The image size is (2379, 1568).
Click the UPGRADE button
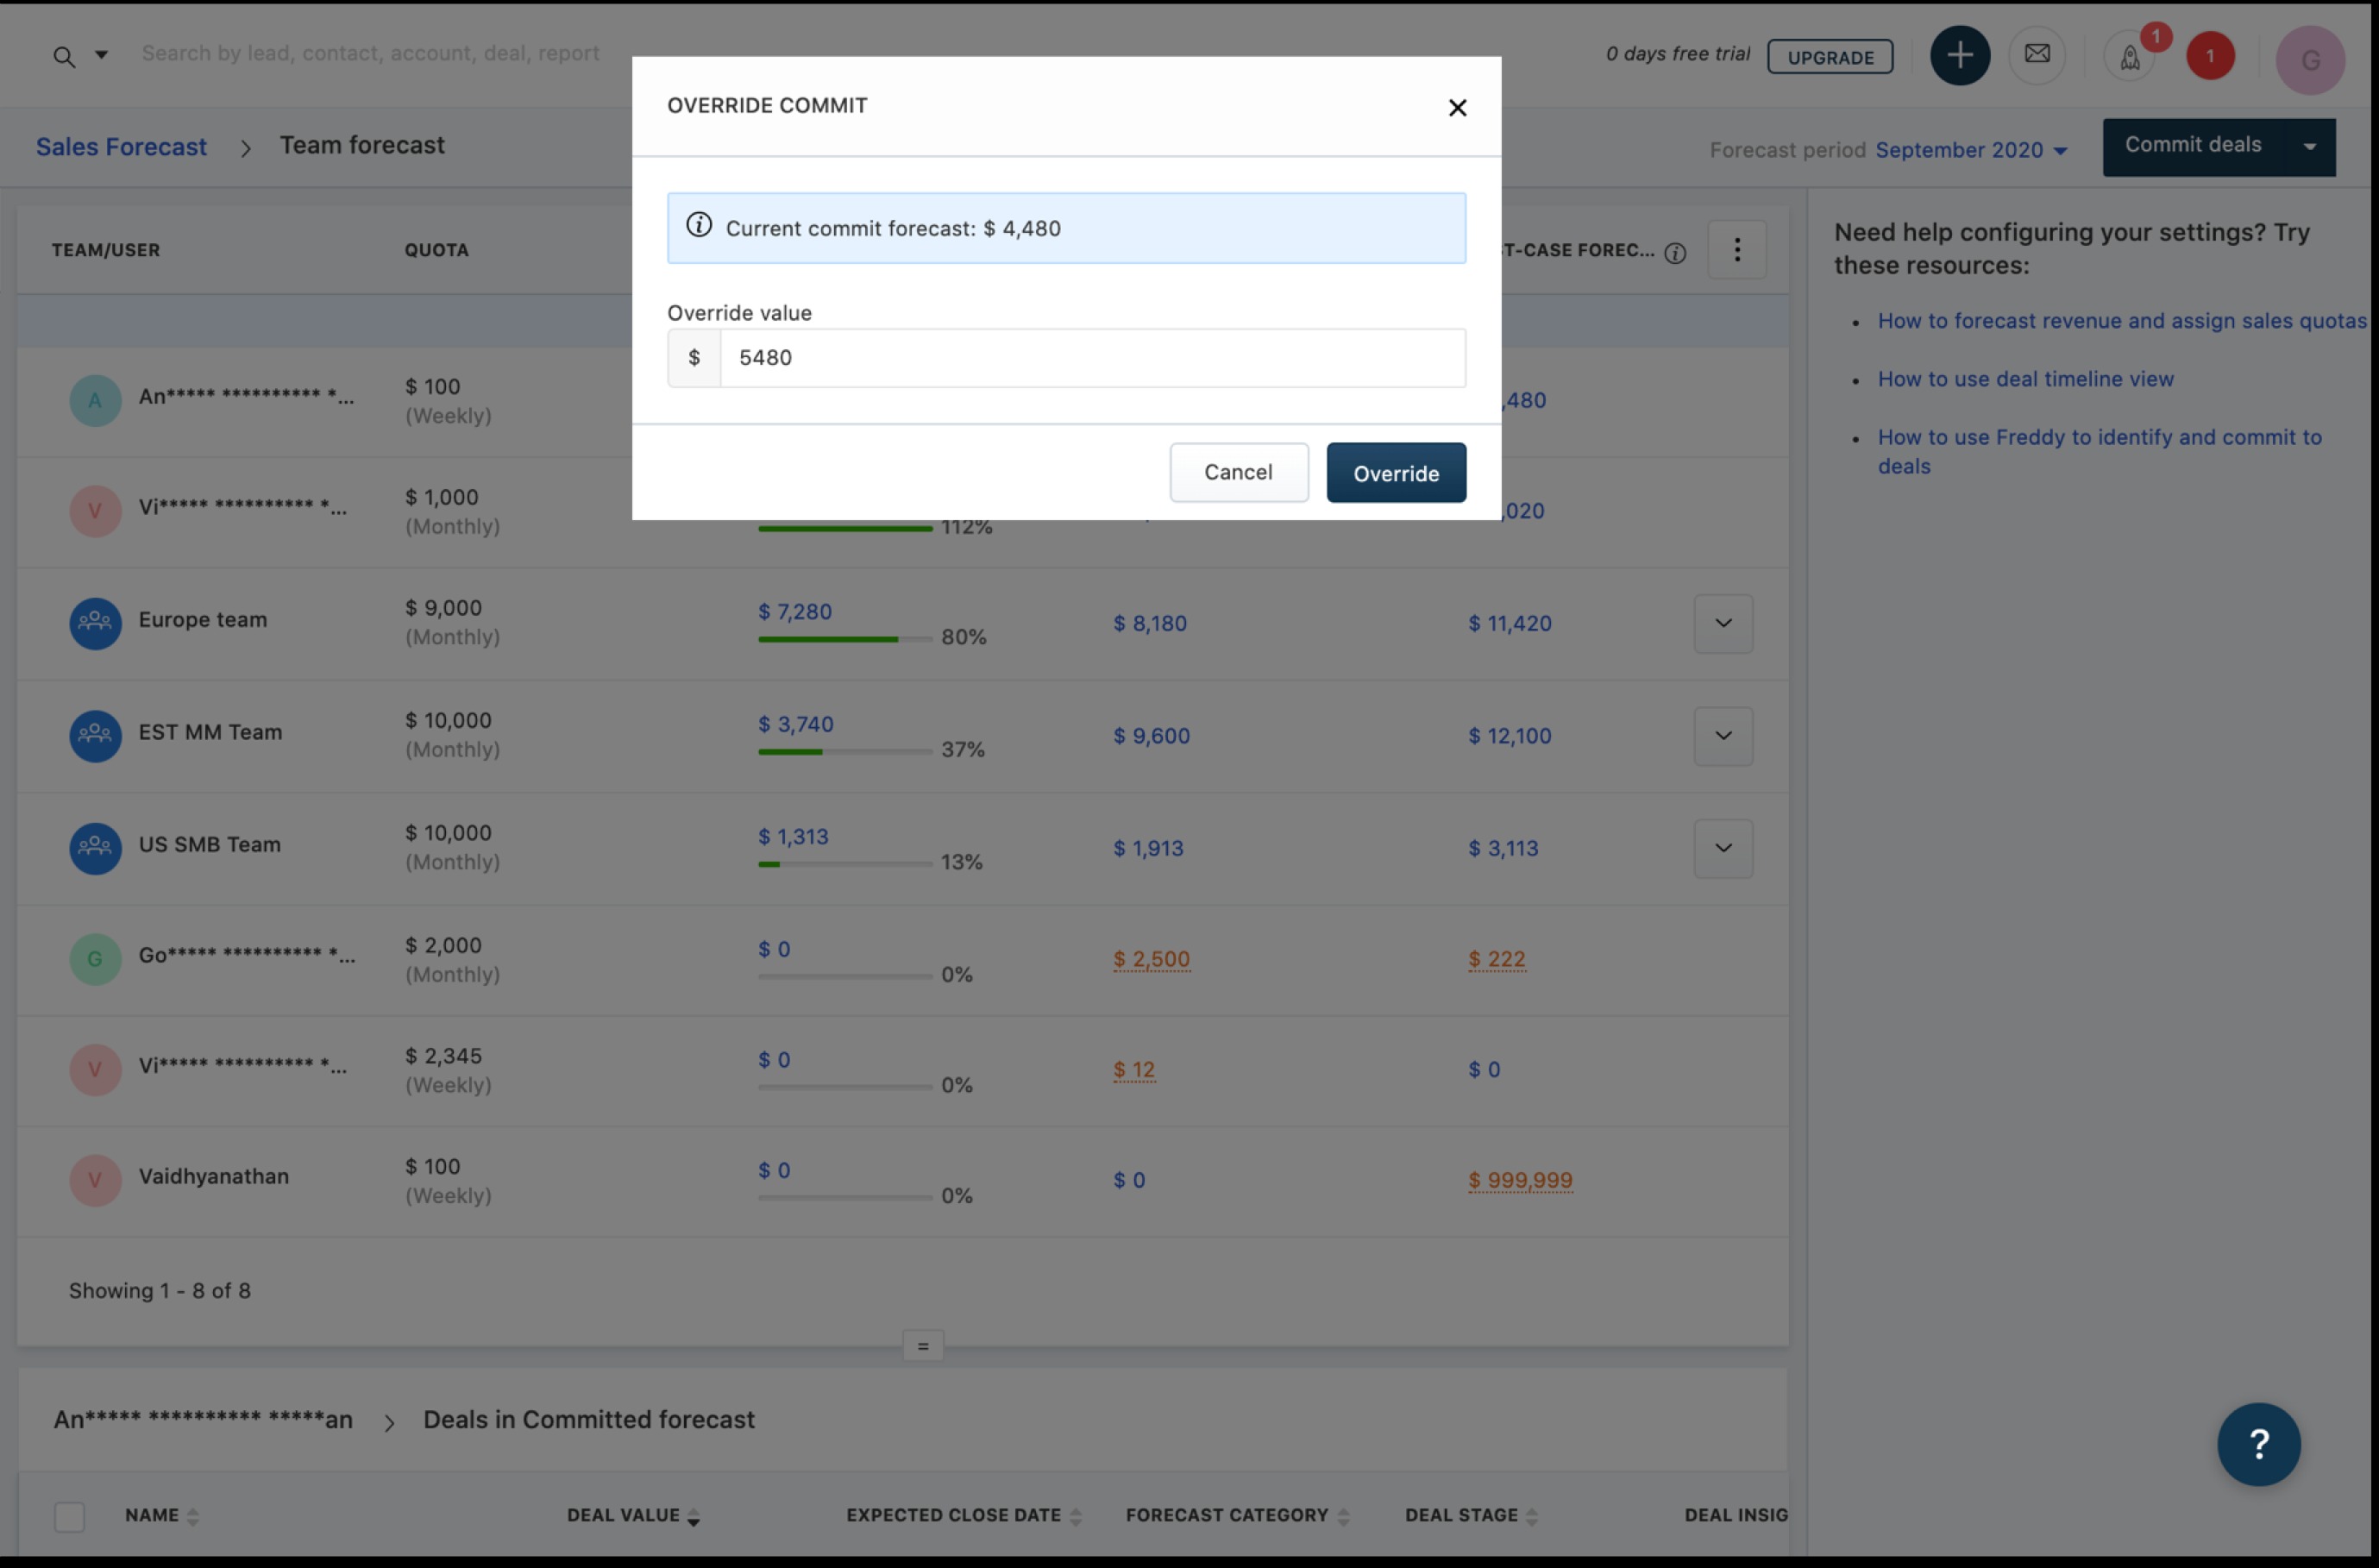point(1829,57)
